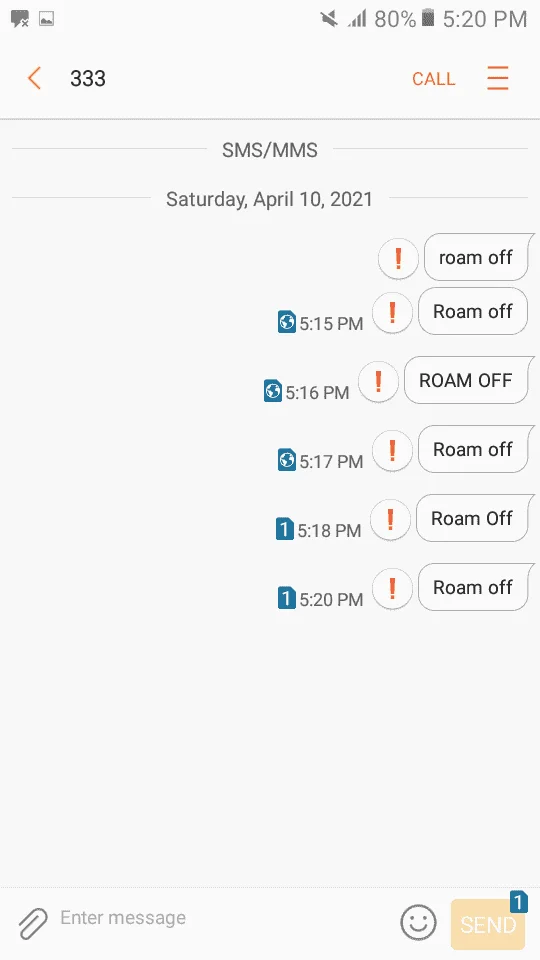Tap the back arrow next to 333

(34, 78)
